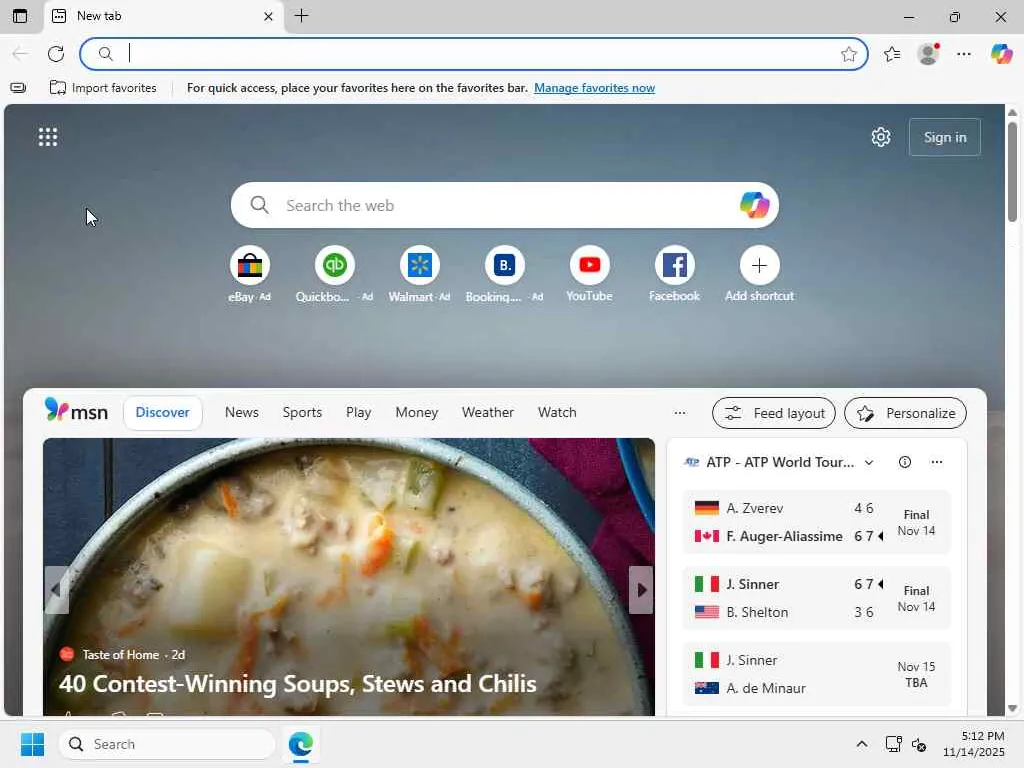Viewport: 1024px width, 768px height.
Task: Click the taskbar Search box
Action: click(x=167, y=744)
